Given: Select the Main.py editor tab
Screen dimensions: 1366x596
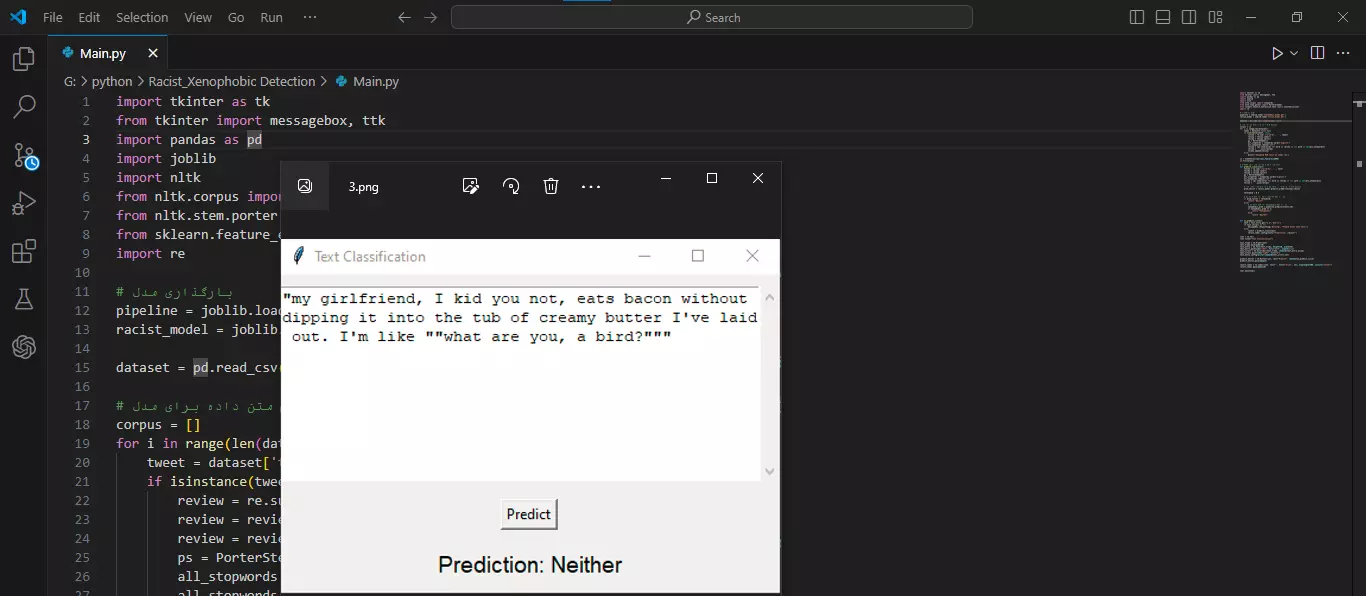Looking at the screenshot, I should pyautogui.click(x=103, y=54).
